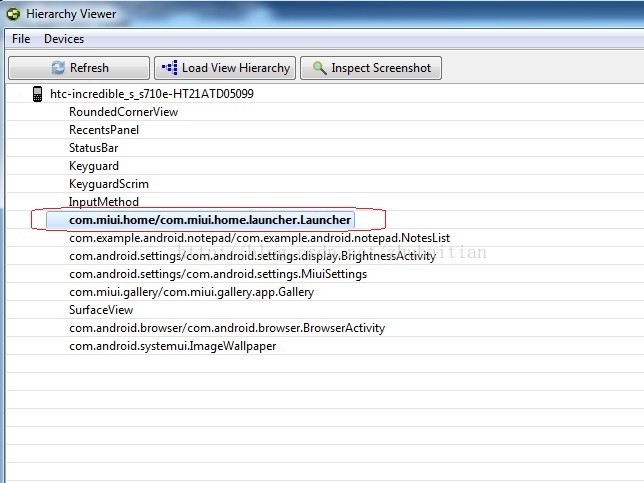Select the ImageWallpaper row
This screenshot has height=483, width=644.
click(x=172, y=346)
